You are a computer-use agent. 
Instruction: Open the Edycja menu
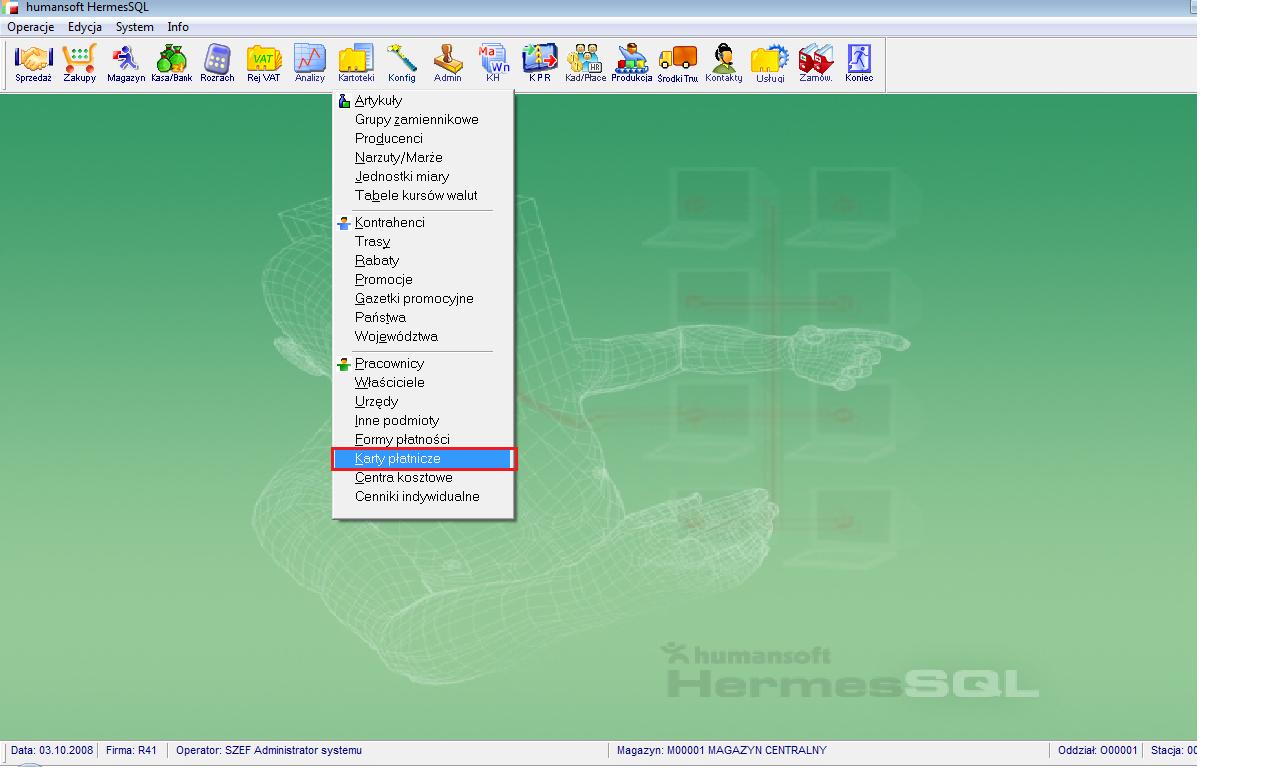pos(85,27)
